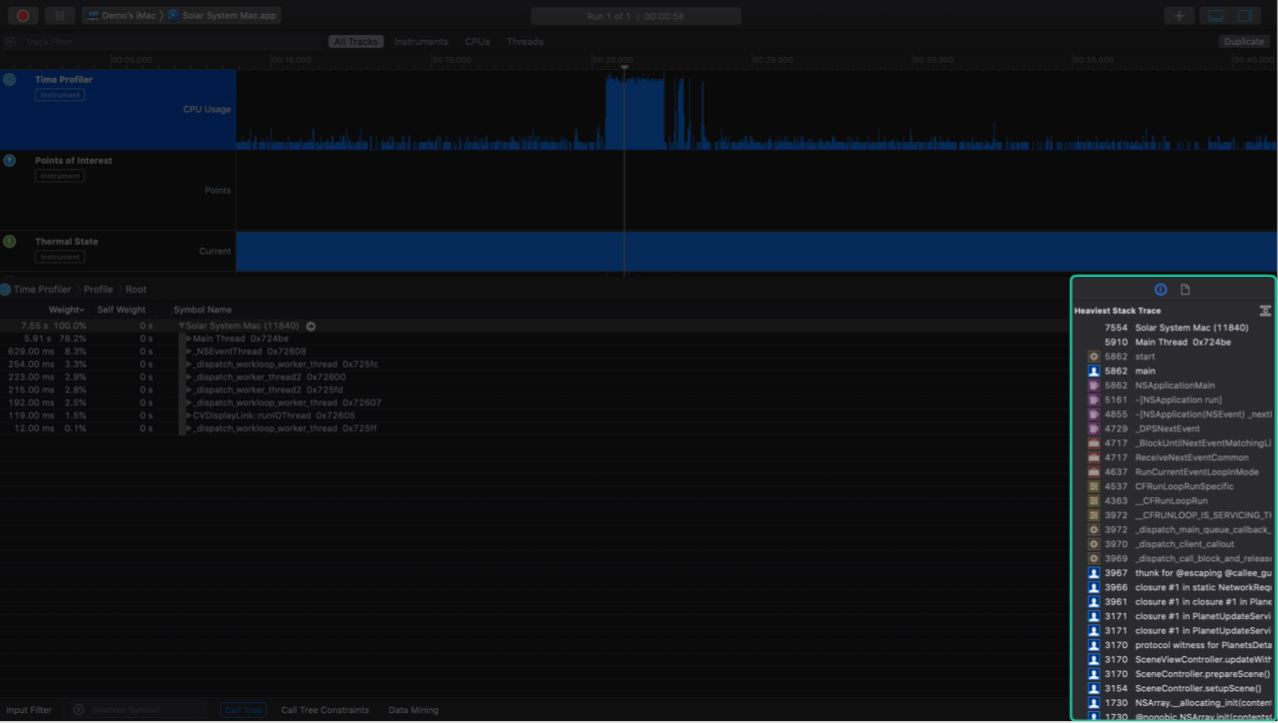Click the collapse icon beside Heaviest Stack Trace
This screenshot has height=723, width=1278.
click(1265, 311)
